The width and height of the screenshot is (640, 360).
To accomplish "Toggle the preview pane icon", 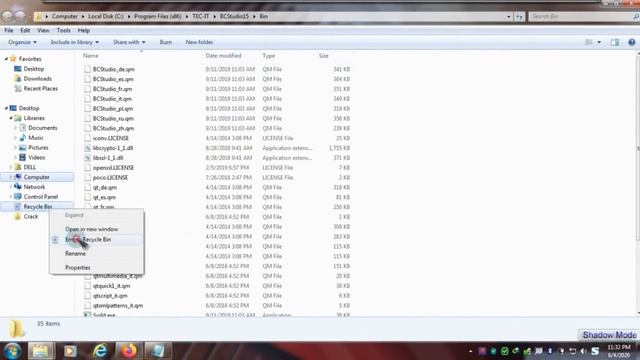I will pos(615,42).
